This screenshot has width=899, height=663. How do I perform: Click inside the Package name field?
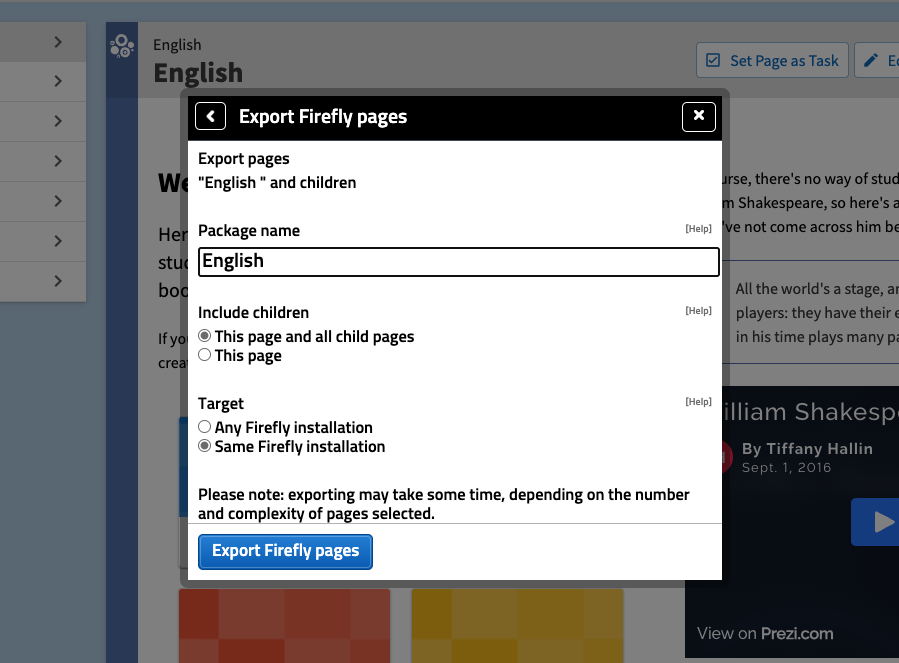click(x=458, y=262)
